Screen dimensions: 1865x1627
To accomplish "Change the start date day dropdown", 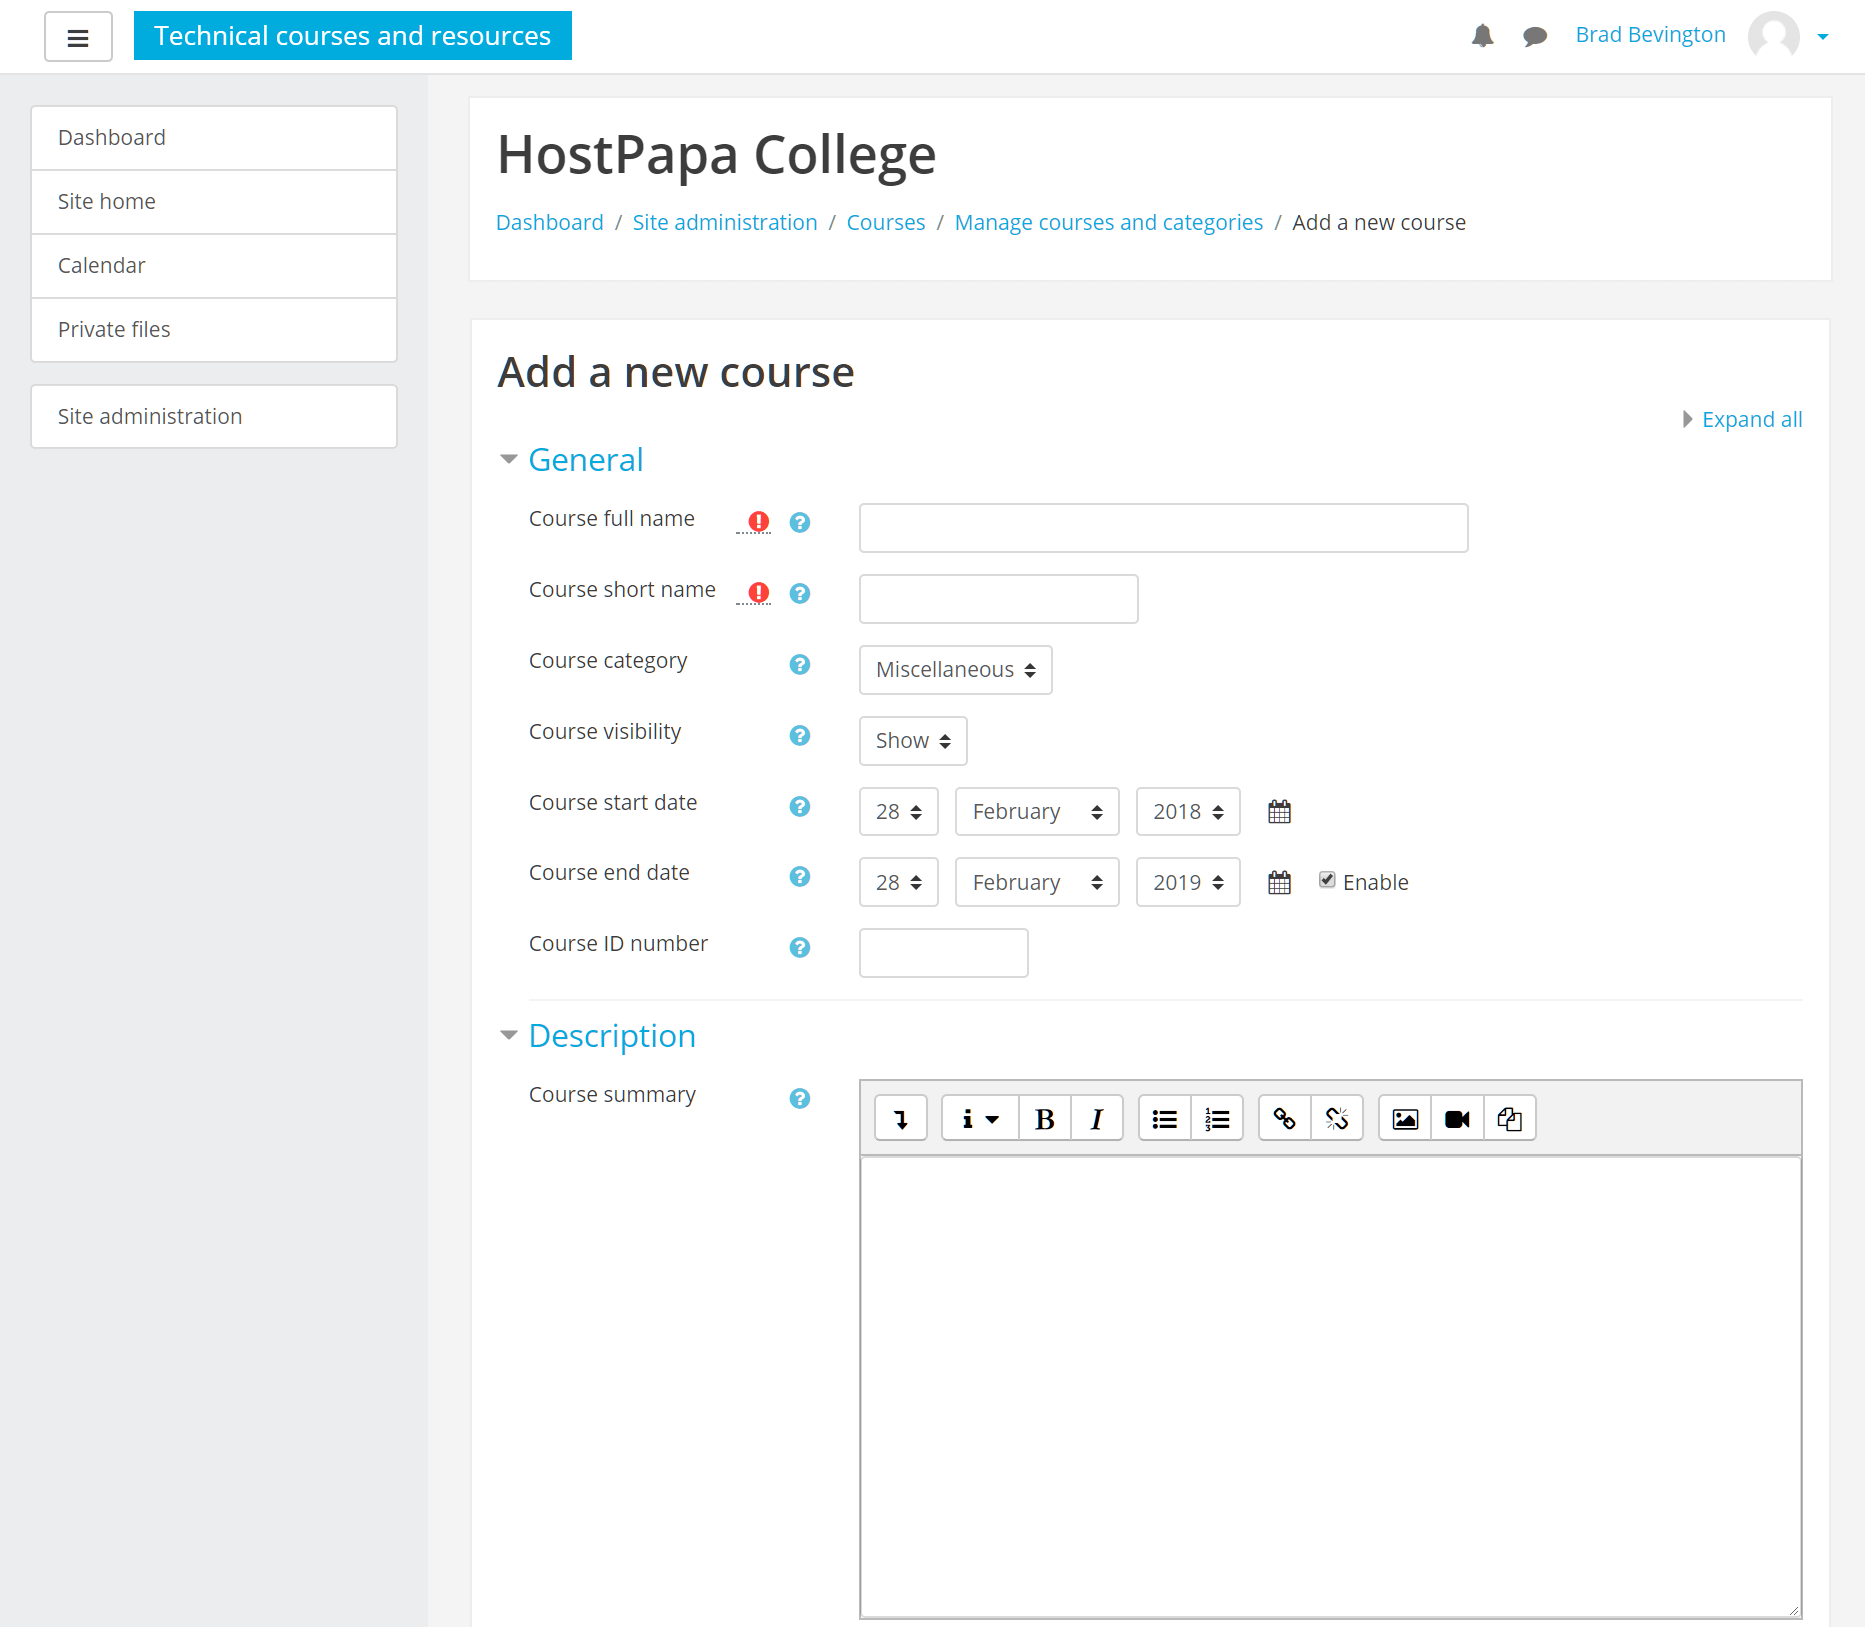I will (x=898, y=811).
